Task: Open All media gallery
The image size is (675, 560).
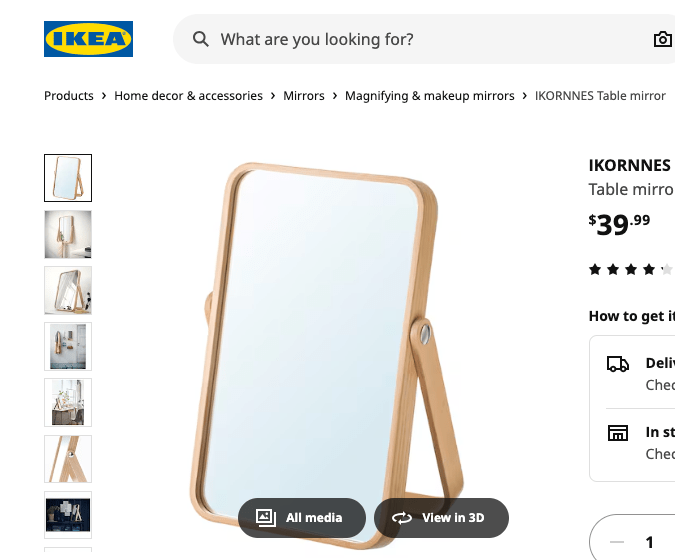Action: tap(301, 517)
